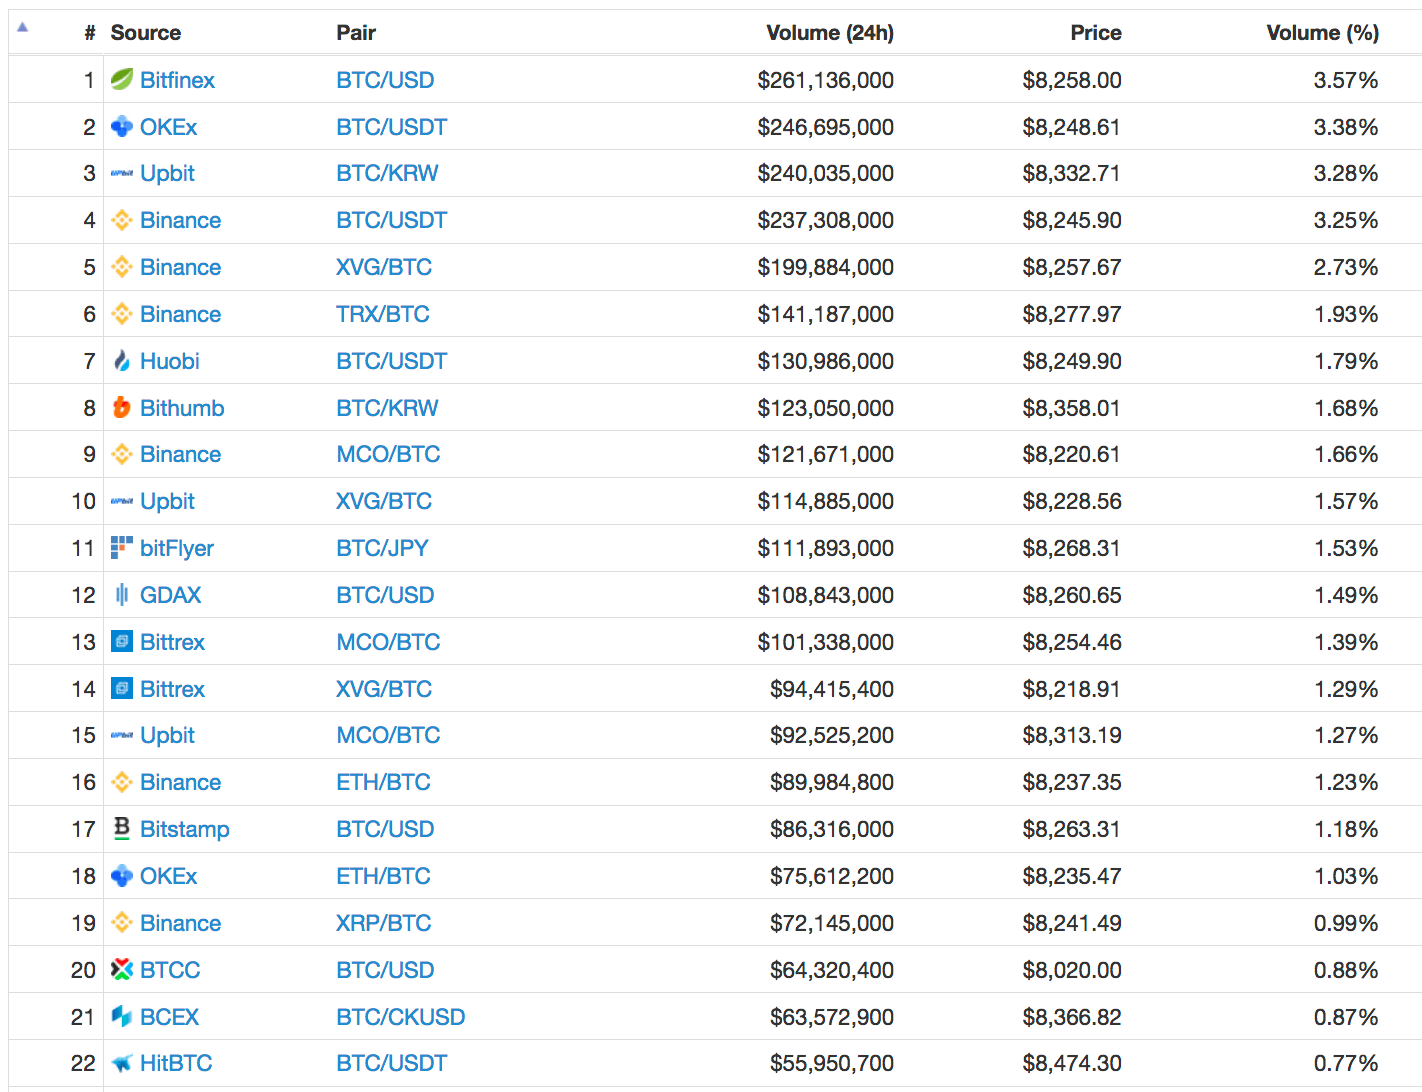Click the bitFlyer squares logo icon
This screenshot has width=1422, height=1092.
point(122,547)
